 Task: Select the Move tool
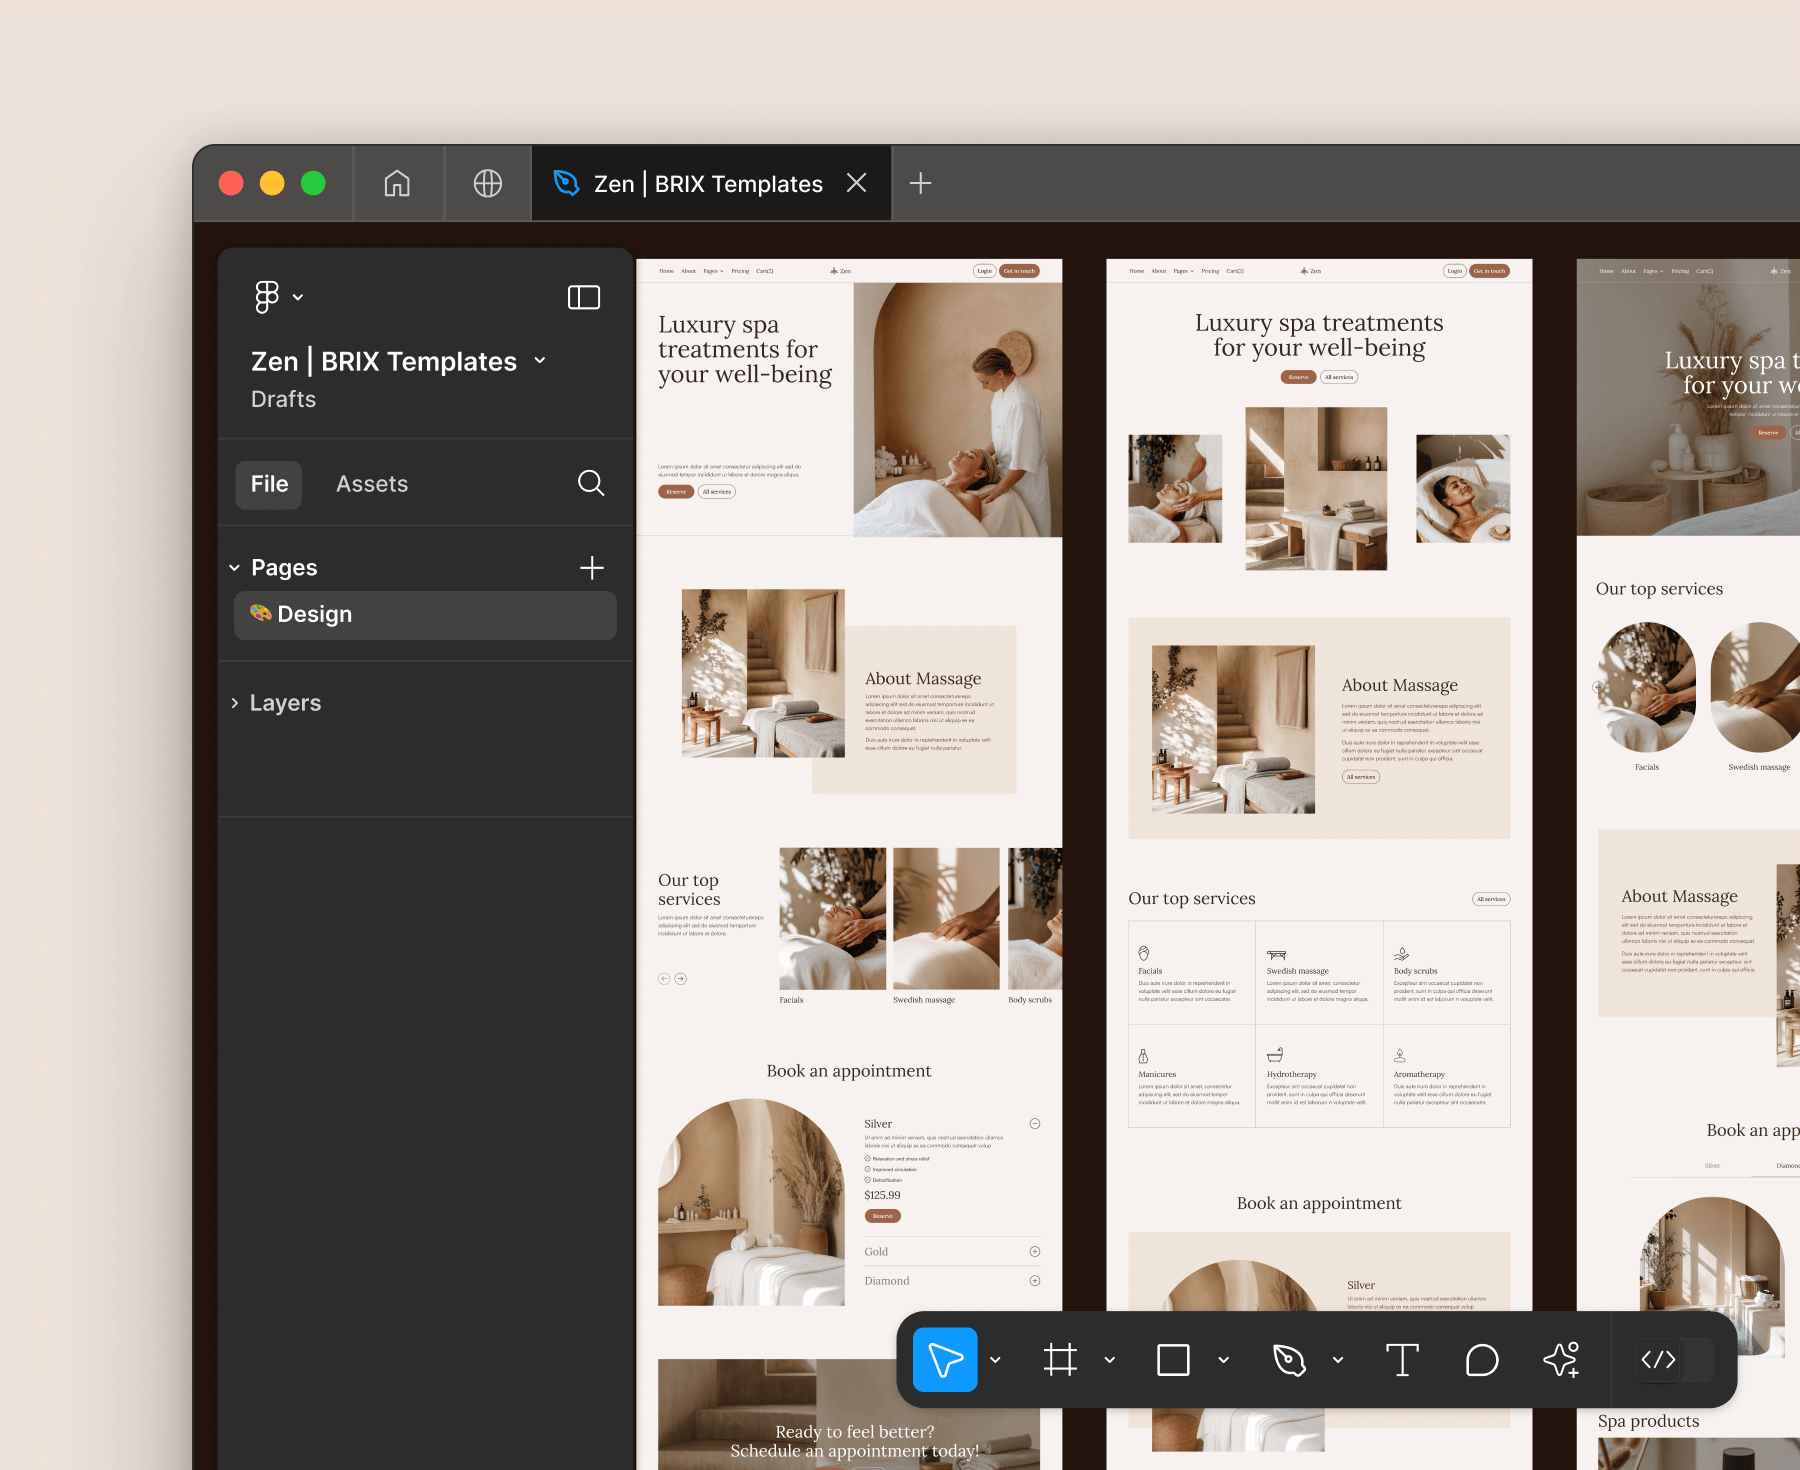click(x=945, y=1360)
